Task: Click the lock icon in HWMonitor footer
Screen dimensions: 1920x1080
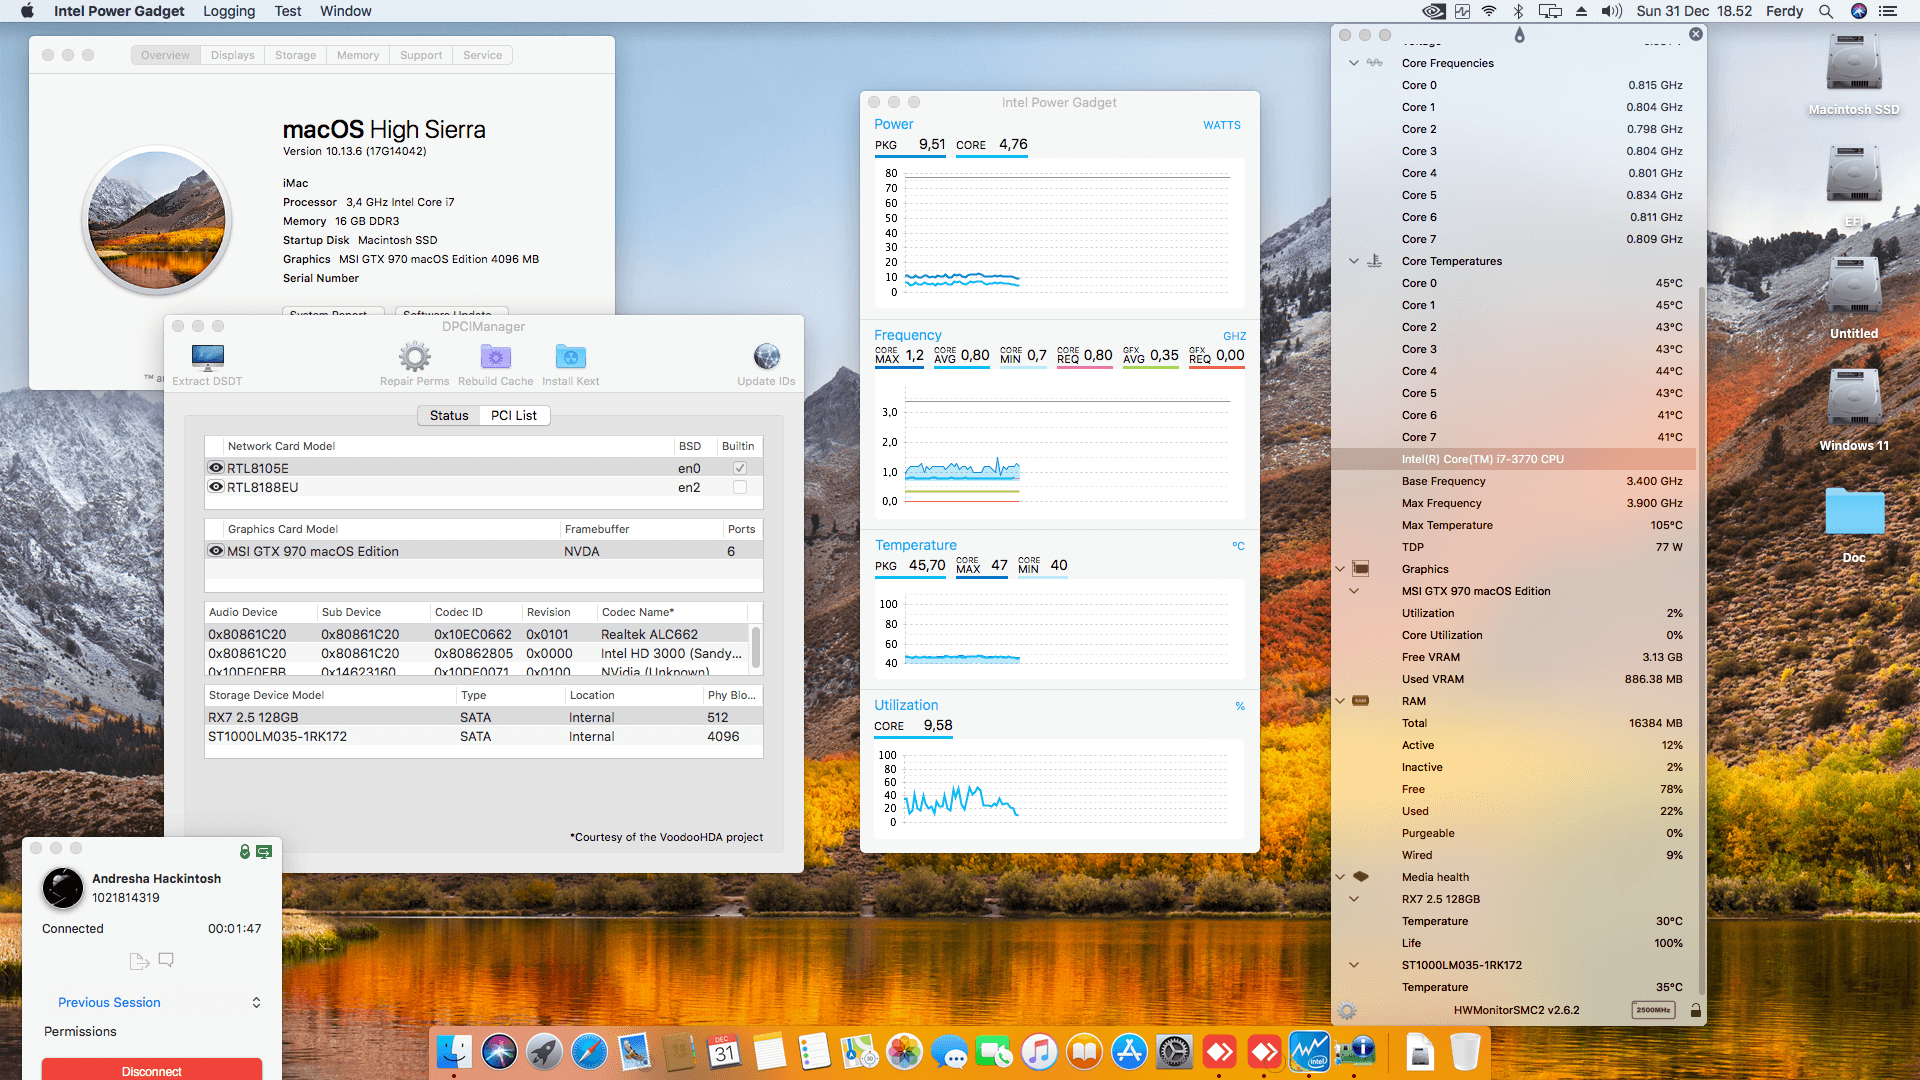Action: coord(1695,1011)
